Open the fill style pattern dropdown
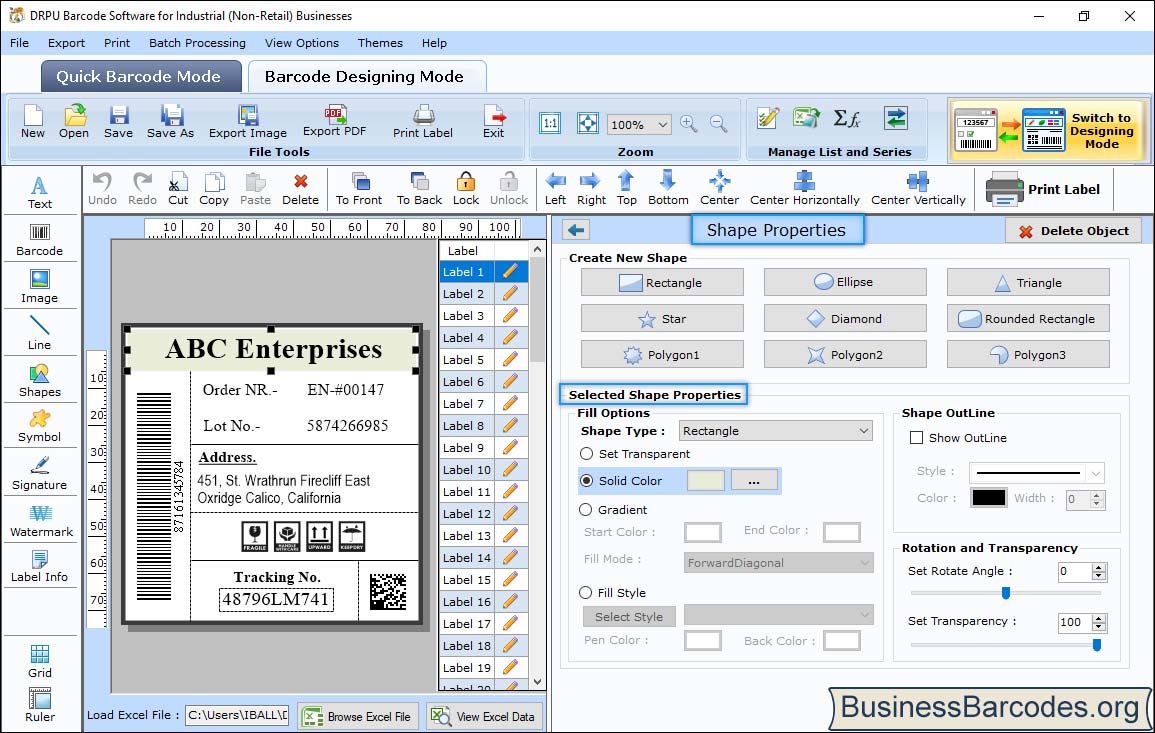Image resolution: width=1155 pixels, height=733 pixels. [864, 615]
